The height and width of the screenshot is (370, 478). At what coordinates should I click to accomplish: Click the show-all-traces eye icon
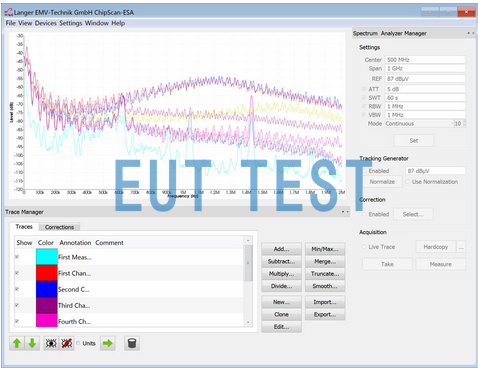pos(51,343)
